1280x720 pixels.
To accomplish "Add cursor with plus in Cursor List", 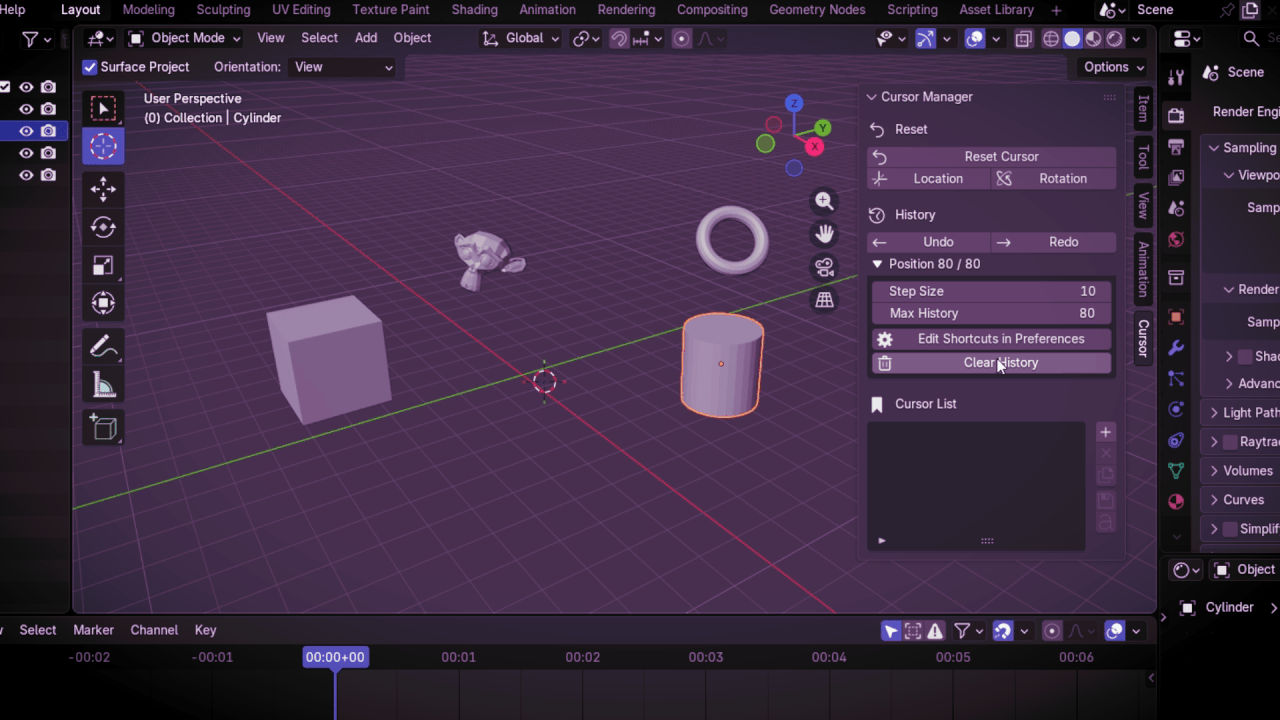I will [x=1105, y=432].
